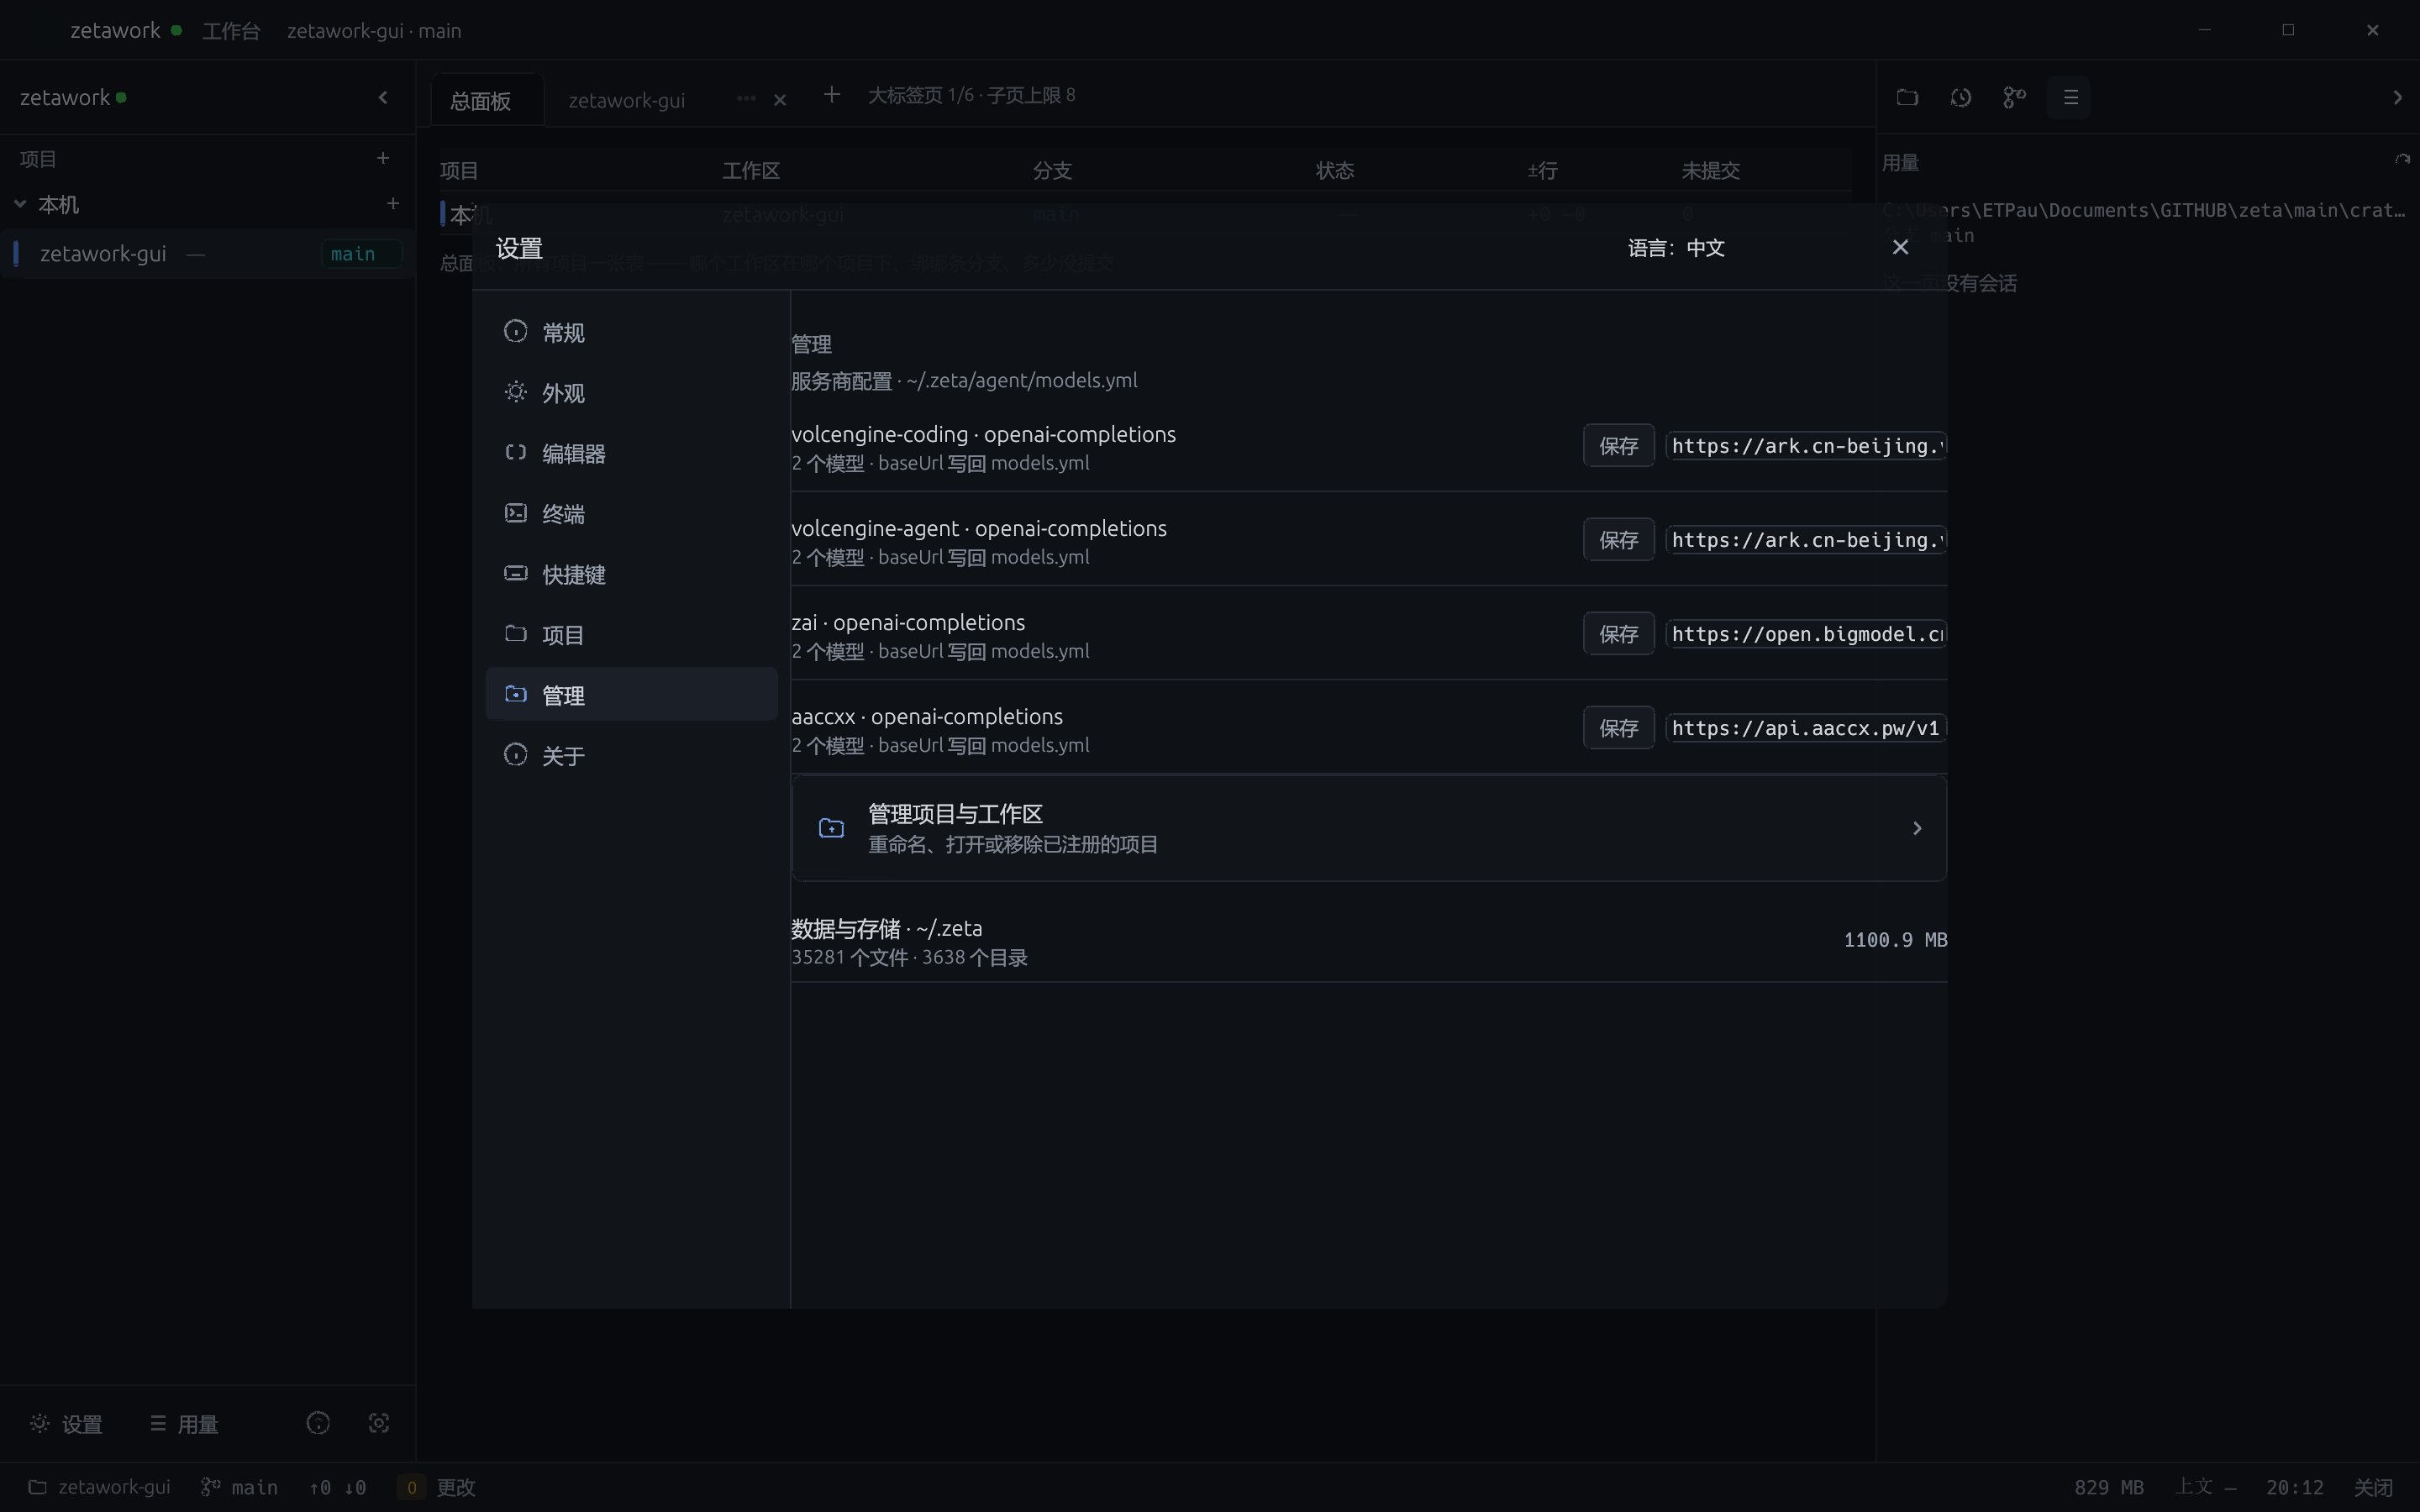2420x1512 pixels.
Task: Collapse the 本机 tree group
Action: point(20,204)
